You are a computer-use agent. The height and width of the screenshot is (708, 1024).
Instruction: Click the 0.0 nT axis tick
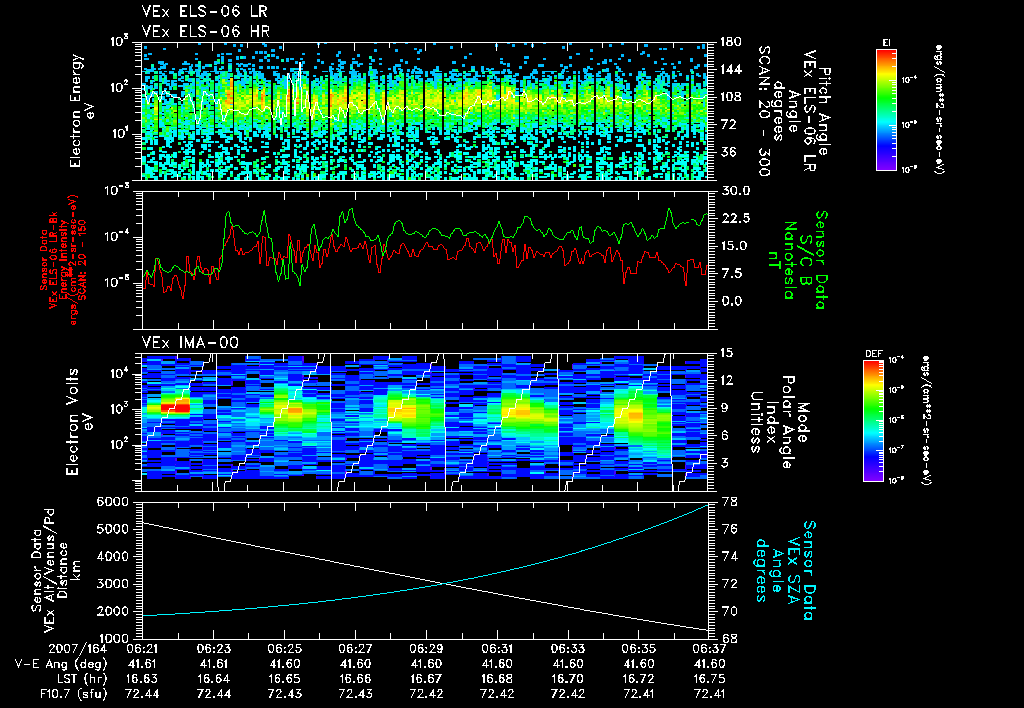click(731, 301)
